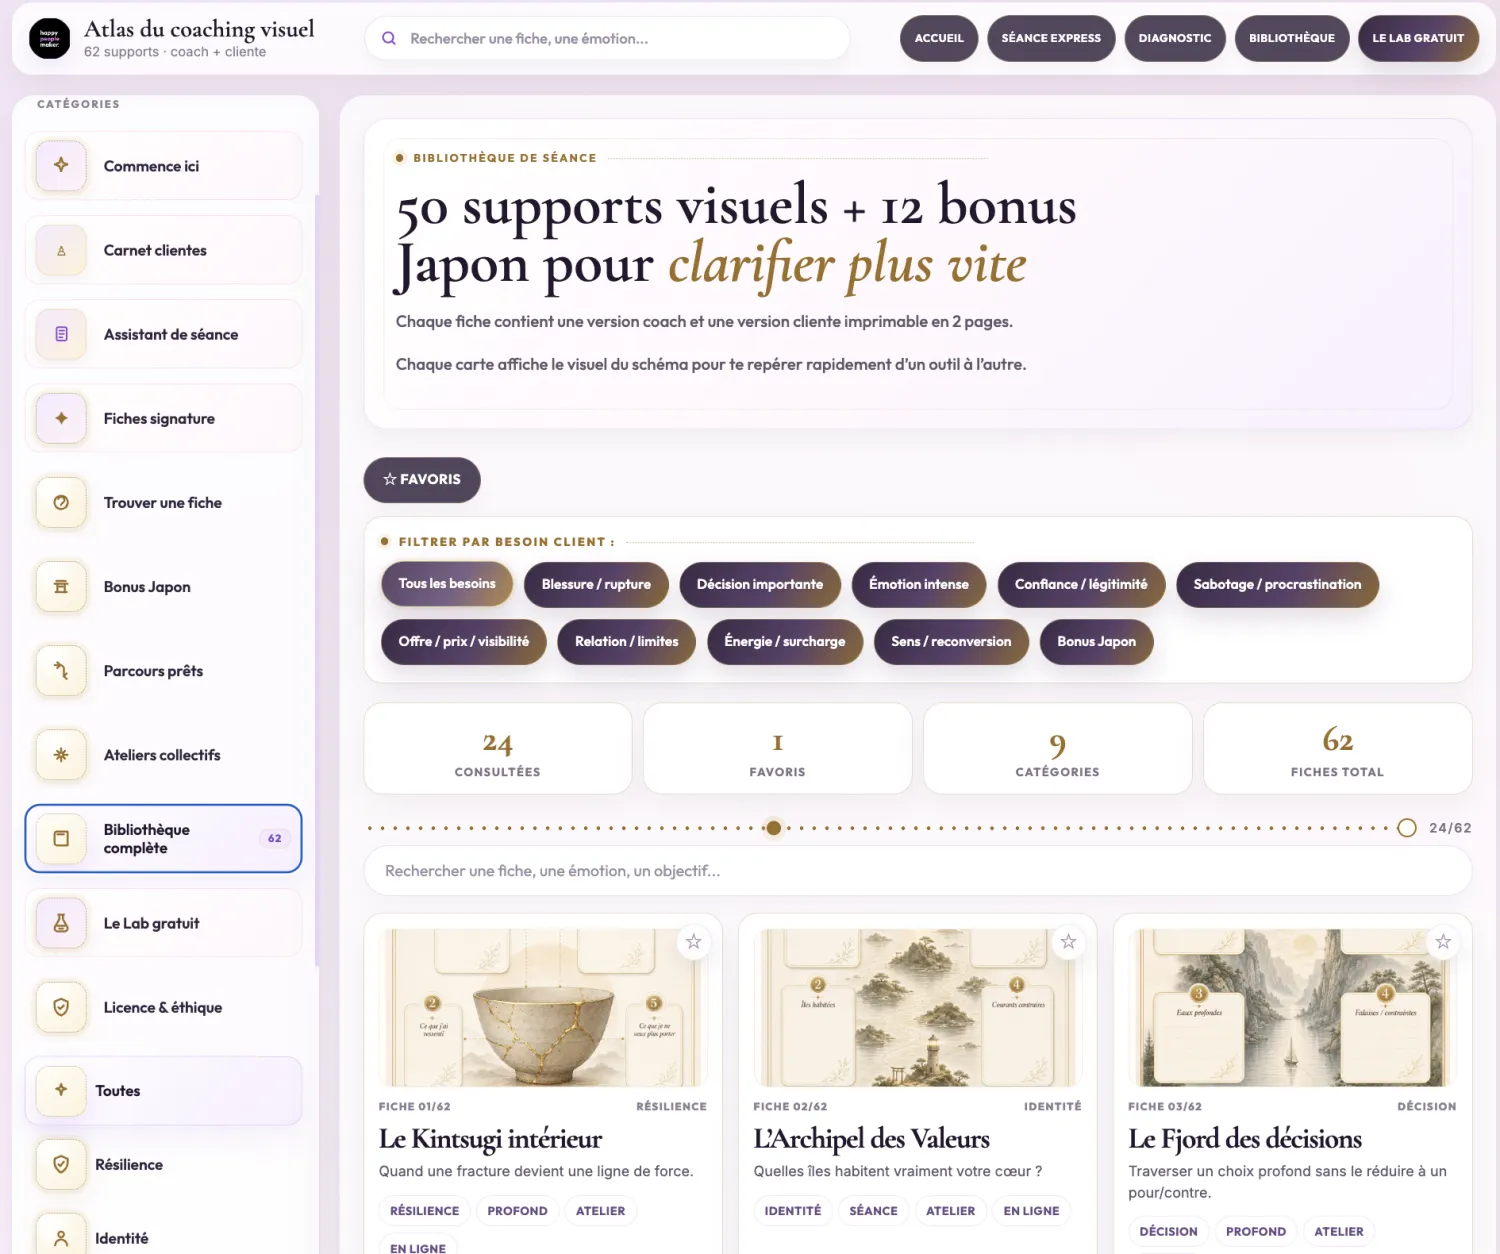The height and width of the screenshot is (1254, 1500).
Task: Select the Tous les besoins filter
Action: tap(447, 584)
